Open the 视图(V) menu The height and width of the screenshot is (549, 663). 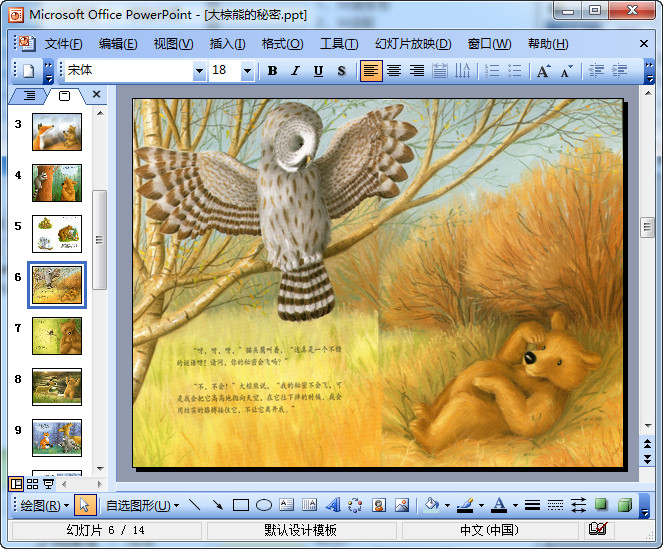(173, 44)
